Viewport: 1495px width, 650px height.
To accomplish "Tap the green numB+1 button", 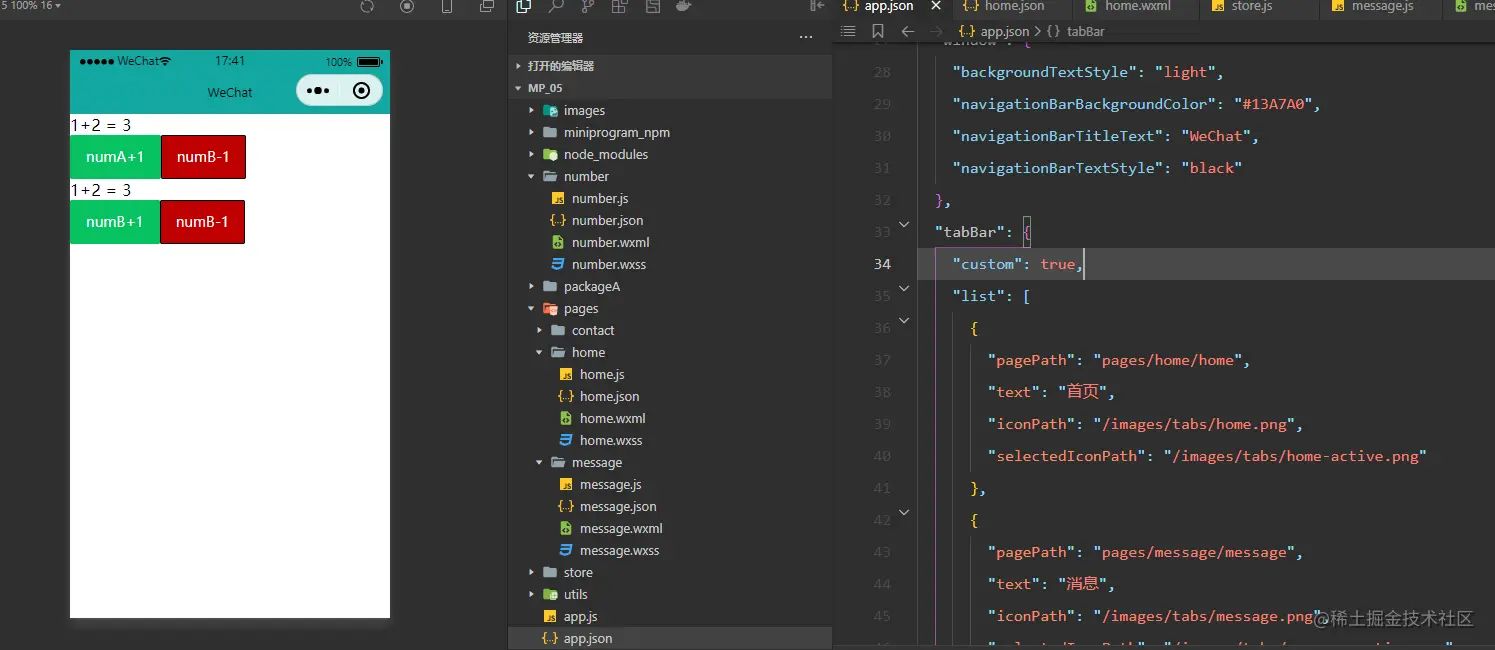I will pos(115,222).
